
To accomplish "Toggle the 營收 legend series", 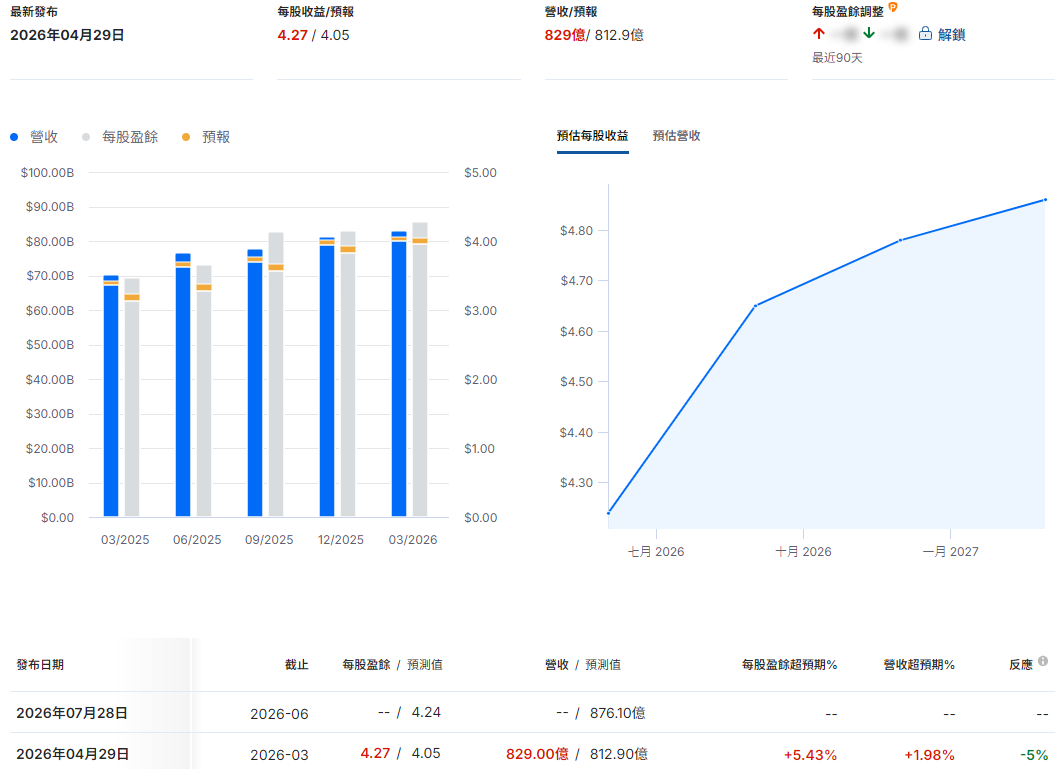I will click(x=34, y=137).
